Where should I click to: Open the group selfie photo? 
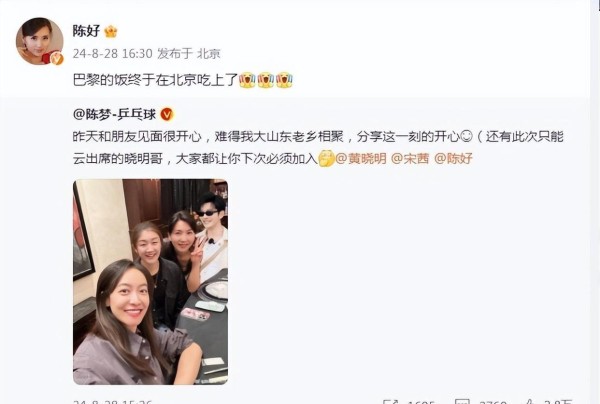click(x=150, y=282)
